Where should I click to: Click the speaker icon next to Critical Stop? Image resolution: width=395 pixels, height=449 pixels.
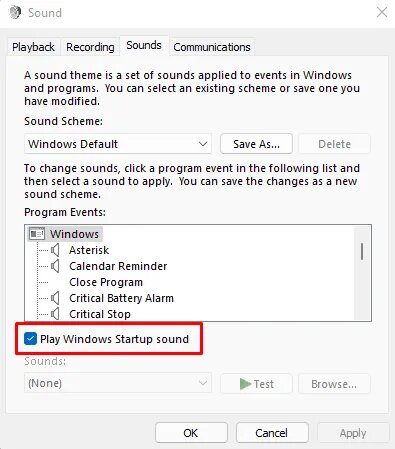coord(55,314)
